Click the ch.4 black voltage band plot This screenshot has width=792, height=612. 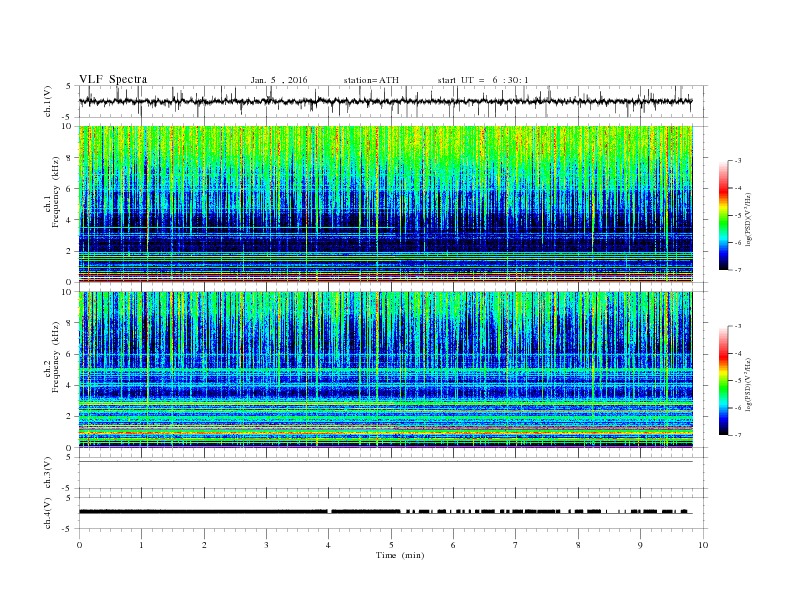click(385, 512)
